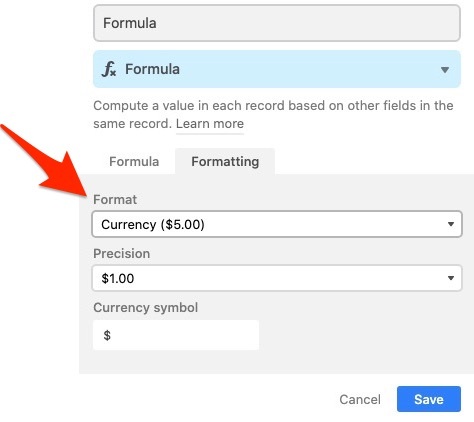Open the Currency ($5.00) format dropdown

click(x=277, y=224)
